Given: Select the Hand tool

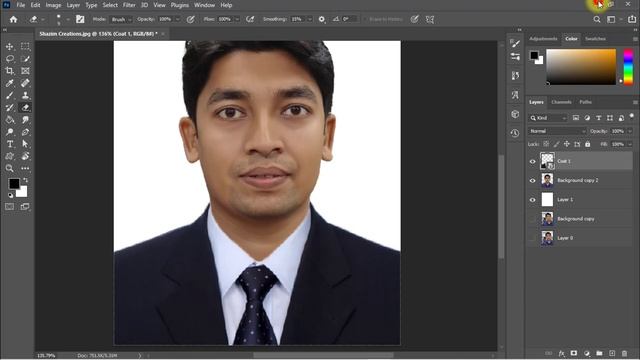Looking at the screenshot, I should point(25,156).
